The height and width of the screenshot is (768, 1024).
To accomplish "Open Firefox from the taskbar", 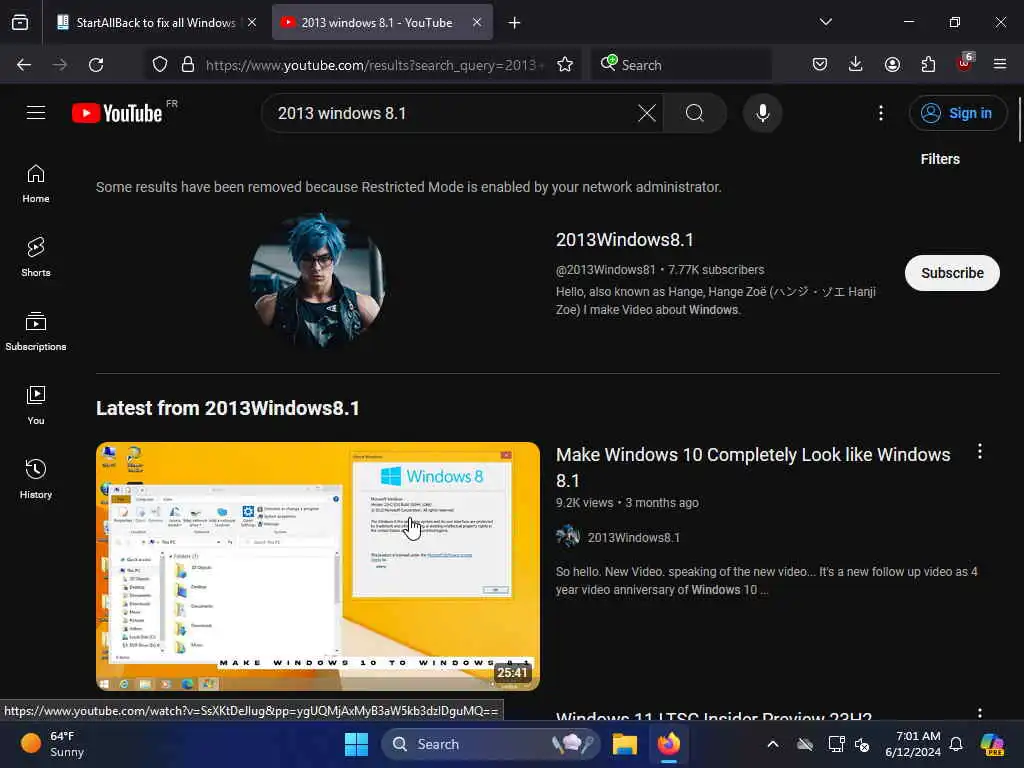I will 669,744.
